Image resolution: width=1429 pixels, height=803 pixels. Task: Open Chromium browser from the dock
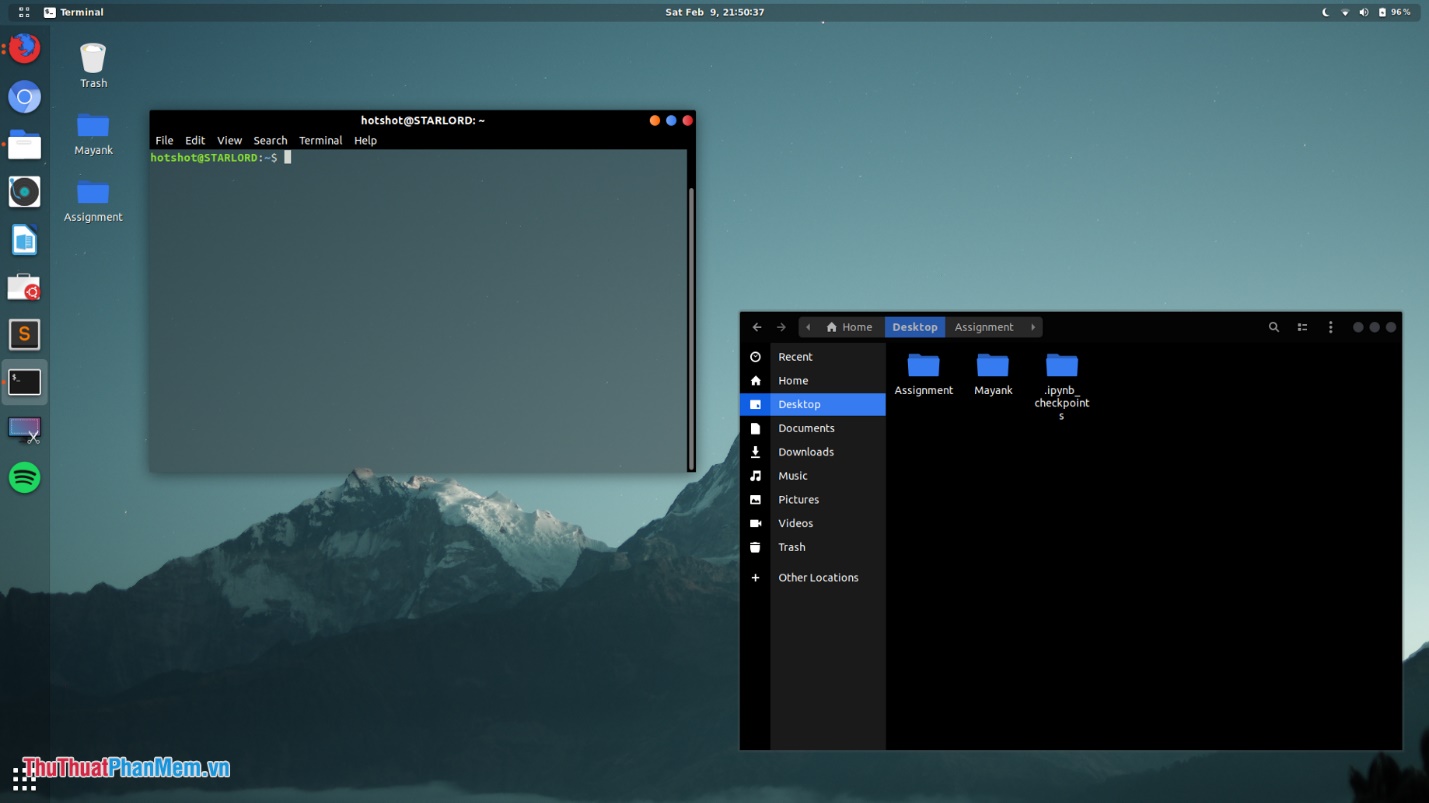point(23,96)
